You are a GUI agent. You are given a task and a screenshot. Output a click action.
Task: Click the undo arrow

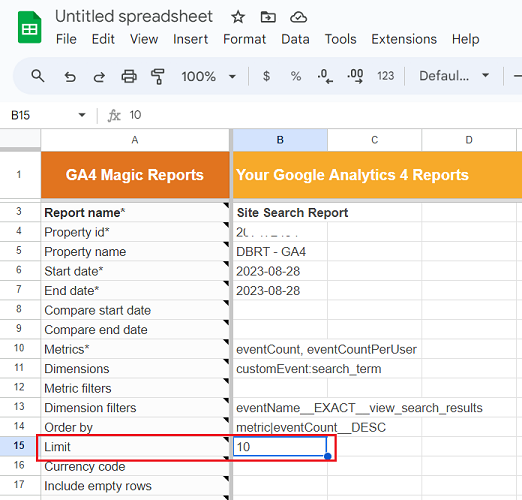pos(70,77)
